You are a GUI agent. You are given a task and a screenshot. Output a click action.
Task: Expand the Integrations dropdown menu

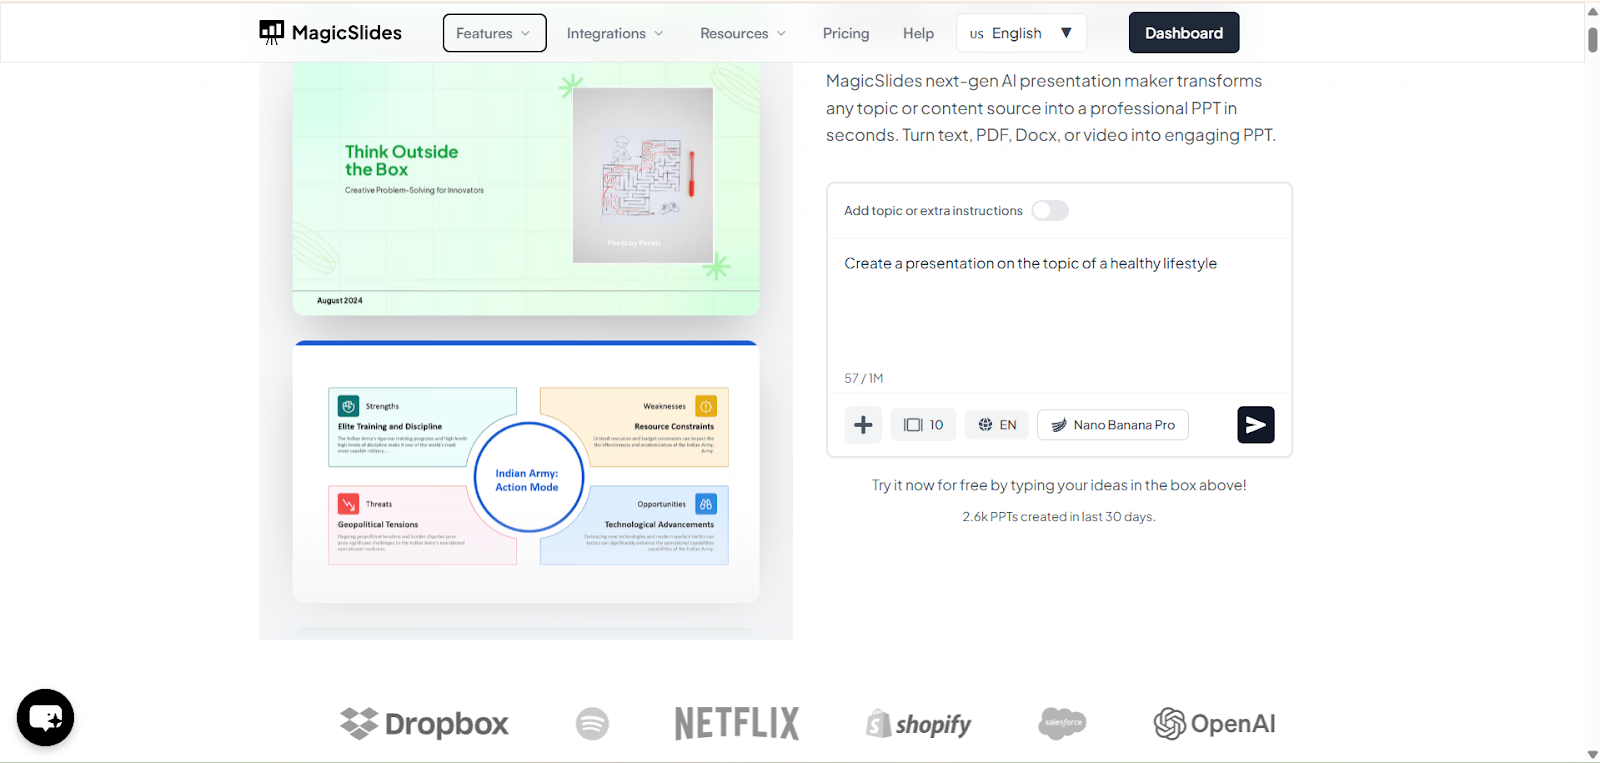coord(615,33)
